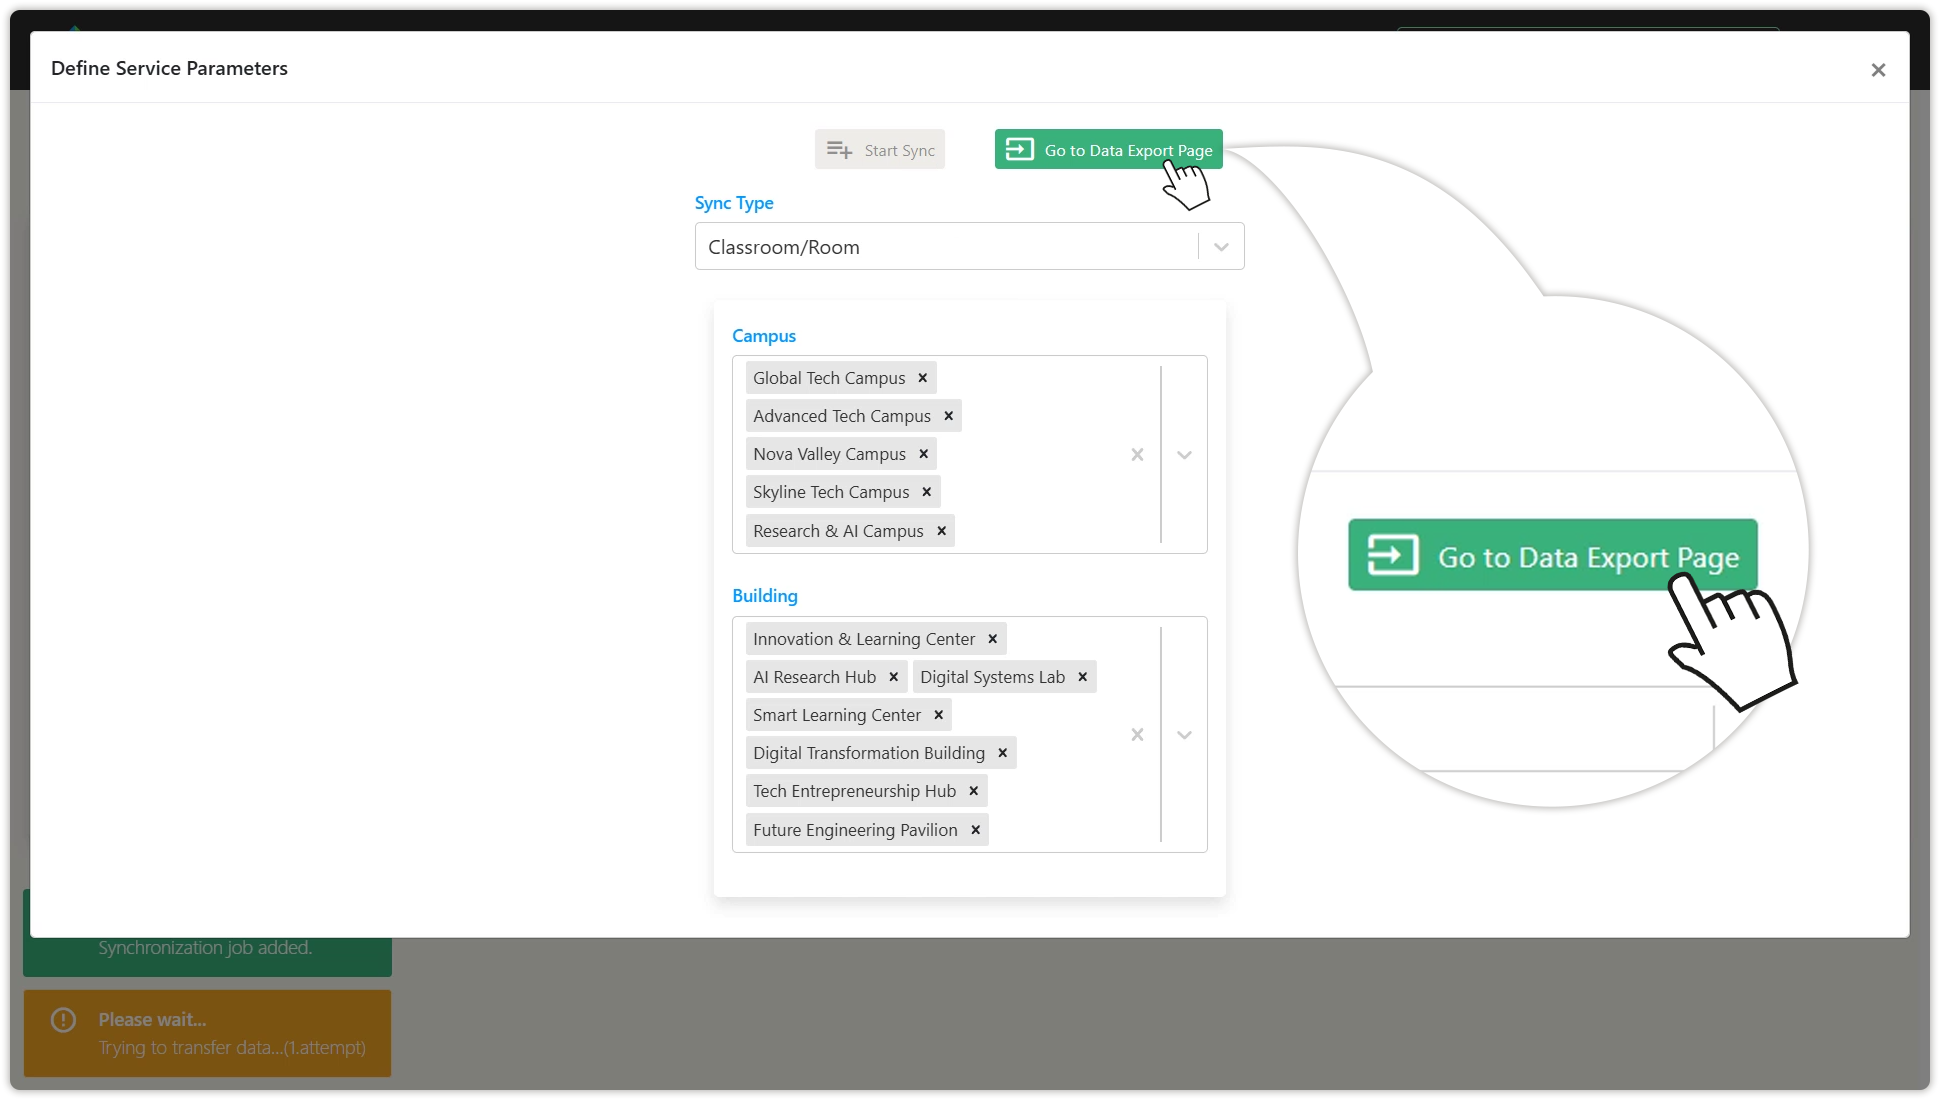Remove the Advanced Tech Campus tag
The width and height of the screenshot is (1940, 1100).
click(948, 416)
